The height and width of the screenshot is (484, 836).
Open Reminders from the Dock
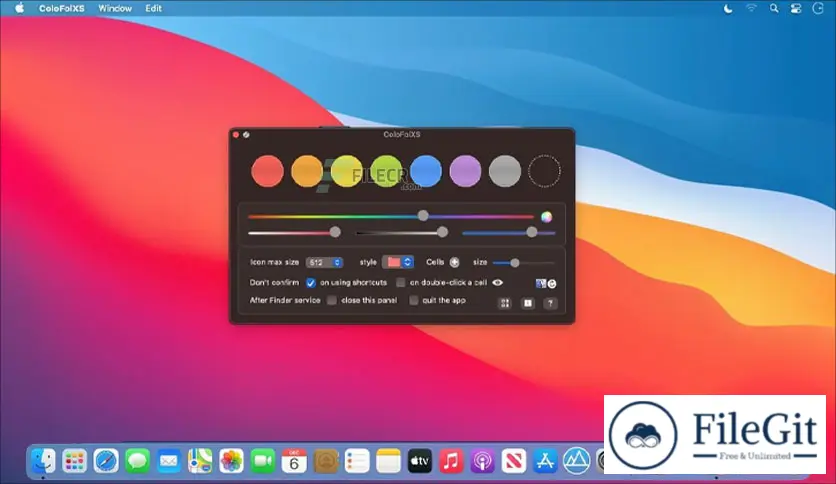(357, 461)
